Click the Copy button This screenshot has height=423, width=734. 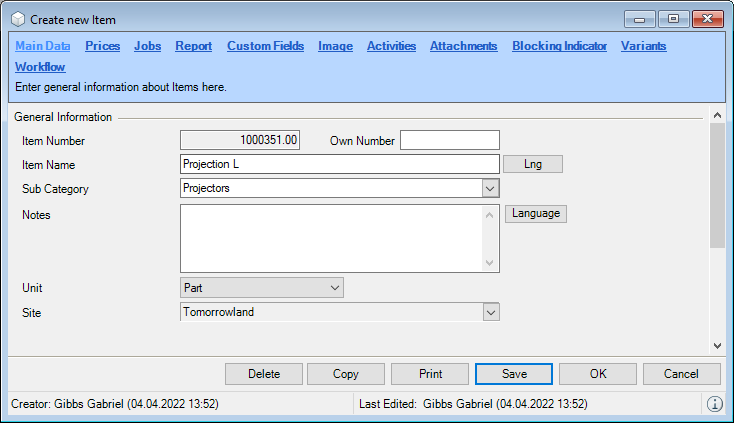345,374
